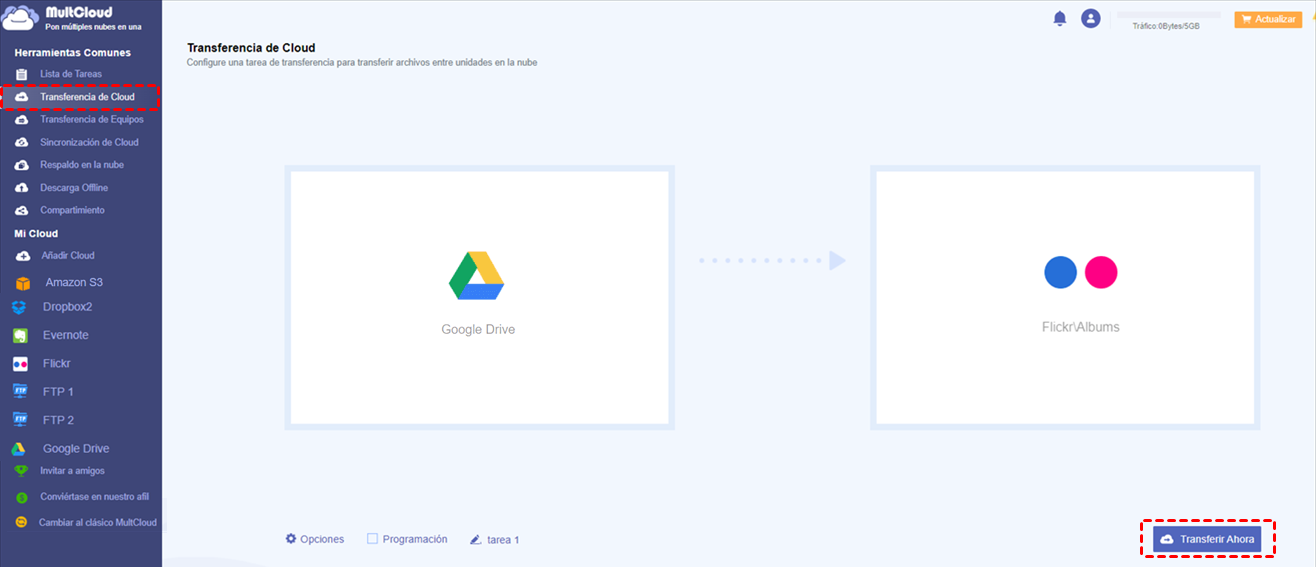This screenshot has width=1316, height=567.
Task: Click the large Flickr logo
Action: pyautogui.click(x=1081, y=272)
